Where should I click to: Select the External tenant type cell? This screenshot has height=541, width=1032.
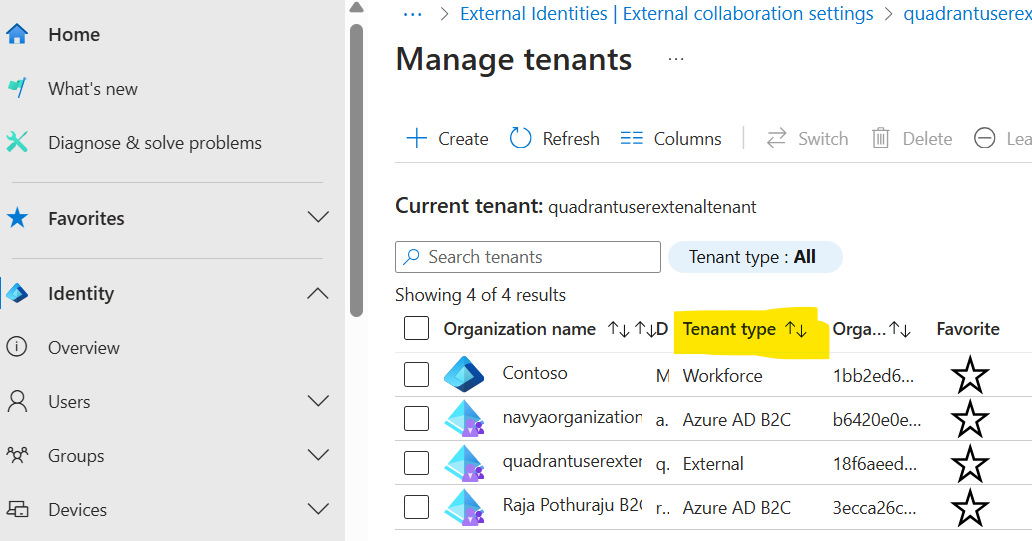point(713,464)
